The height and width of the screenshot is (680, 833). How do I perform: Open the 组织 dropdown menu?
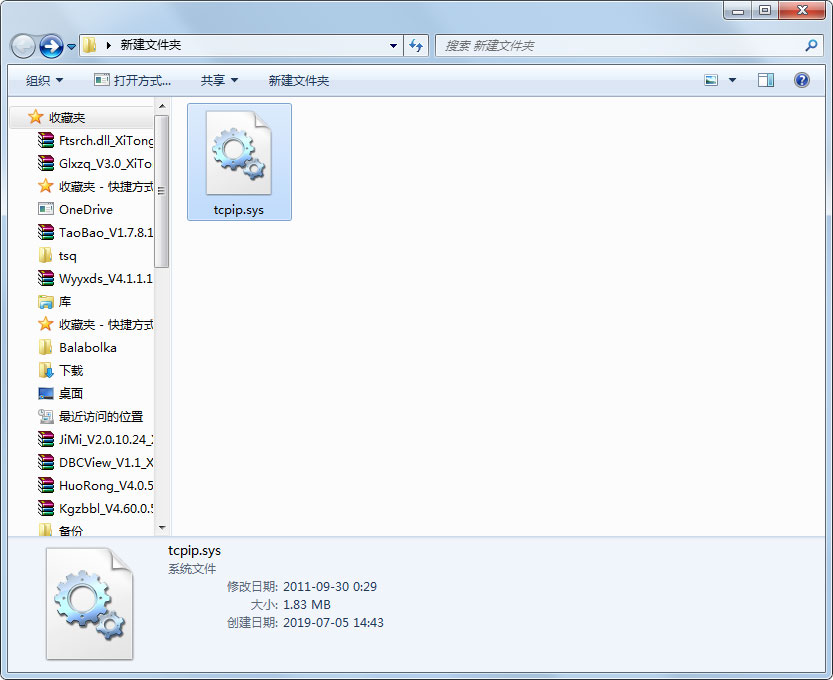(x=43, y=80)
